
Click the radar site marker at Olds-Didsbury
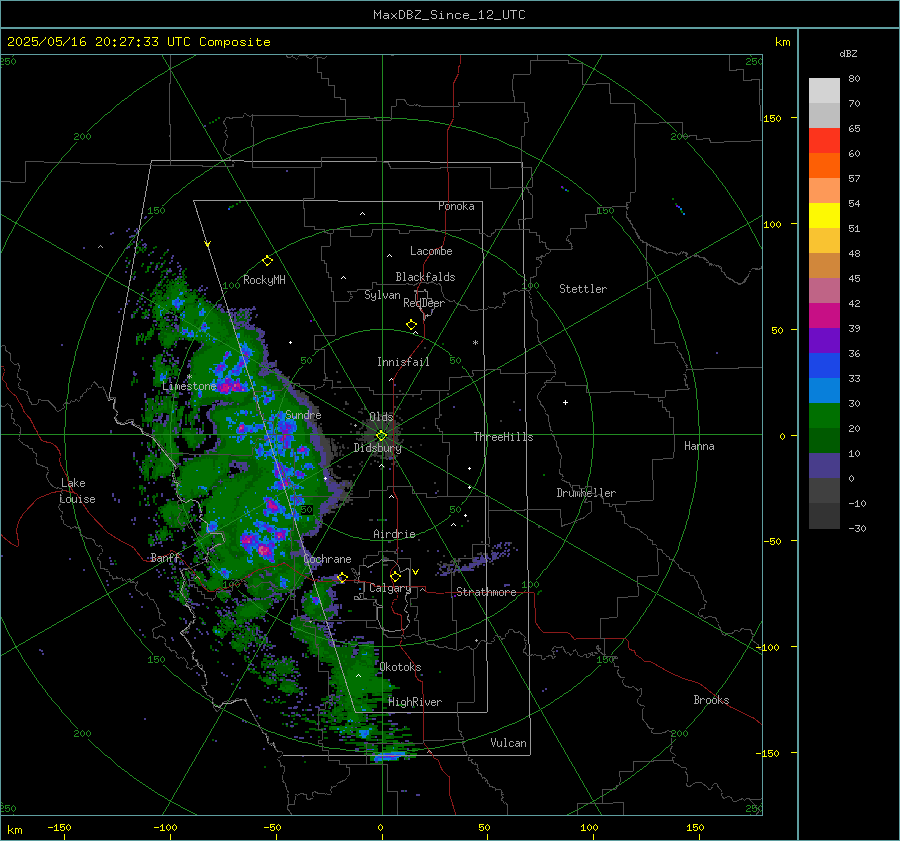(381, 436)
